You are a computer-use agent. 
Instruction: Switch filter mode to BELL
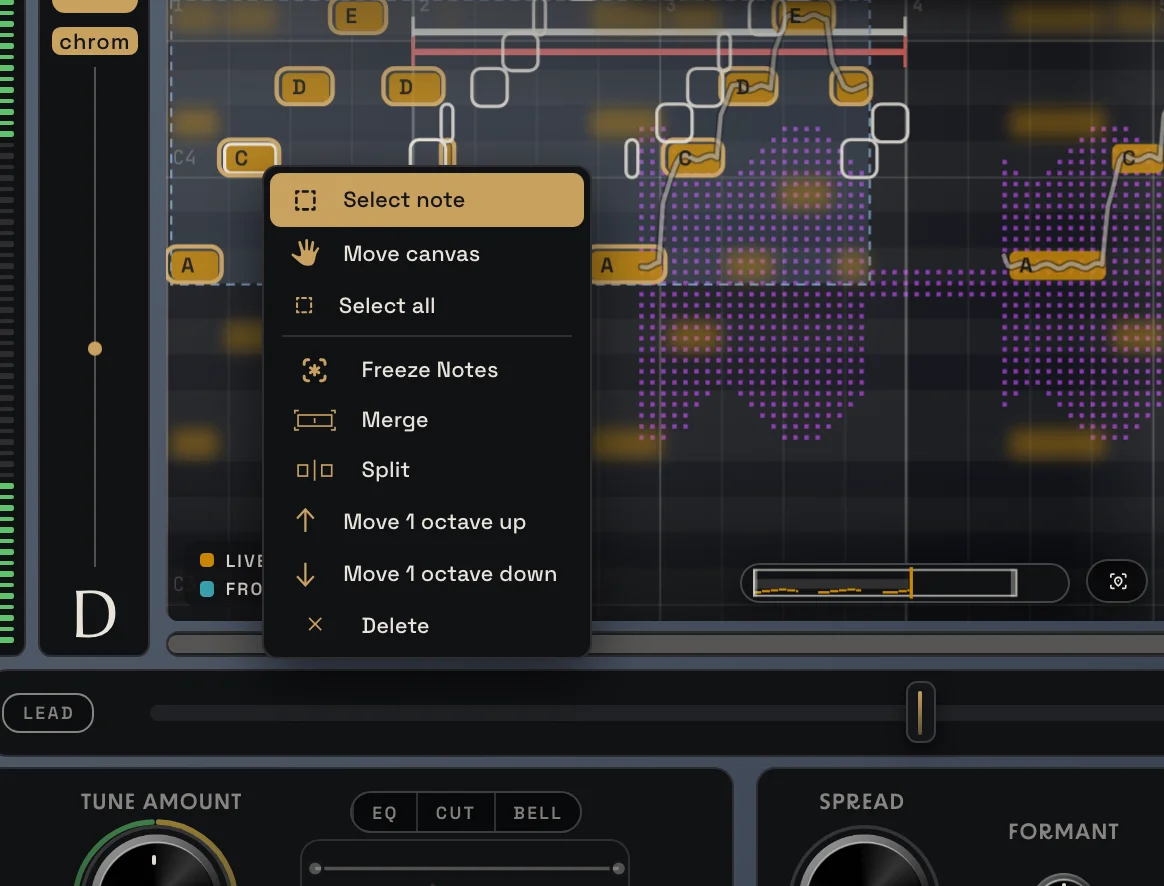(x=537, y=813)
